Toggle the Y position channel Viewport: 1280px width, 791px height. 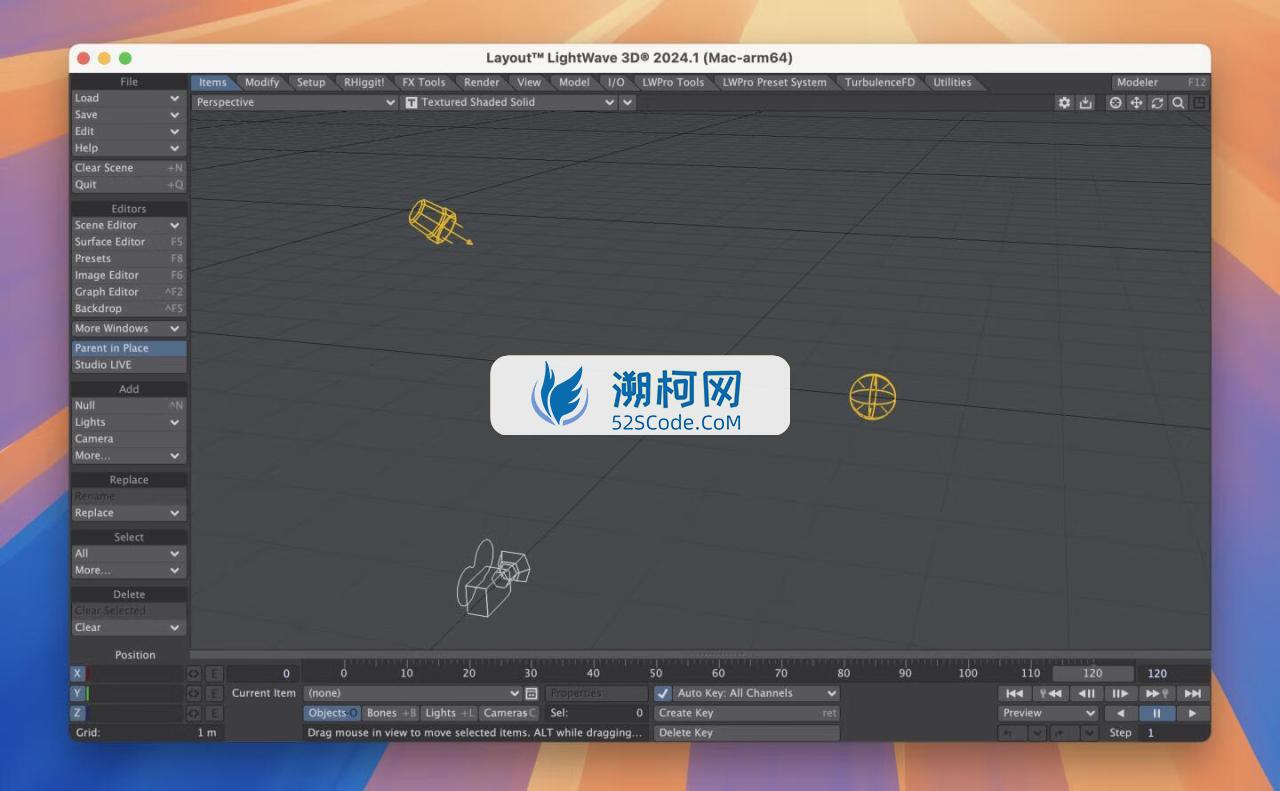click(78, 693)
